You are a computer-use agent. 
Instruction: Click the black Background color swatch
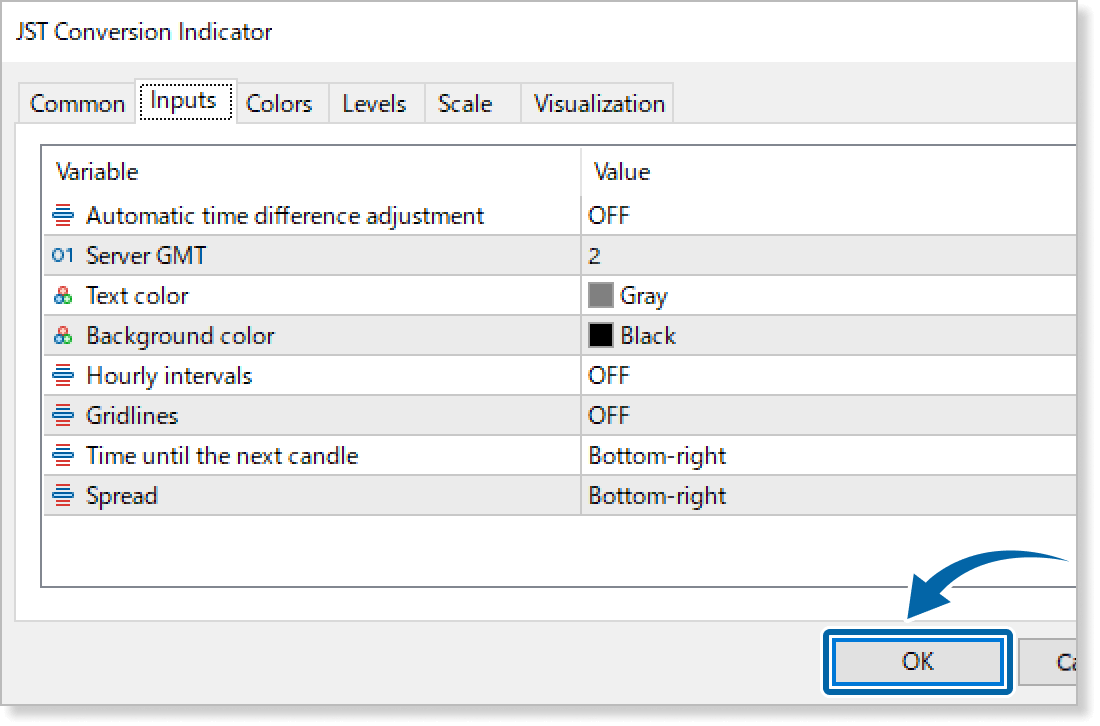pyautogui.click(x=601, y=336)
